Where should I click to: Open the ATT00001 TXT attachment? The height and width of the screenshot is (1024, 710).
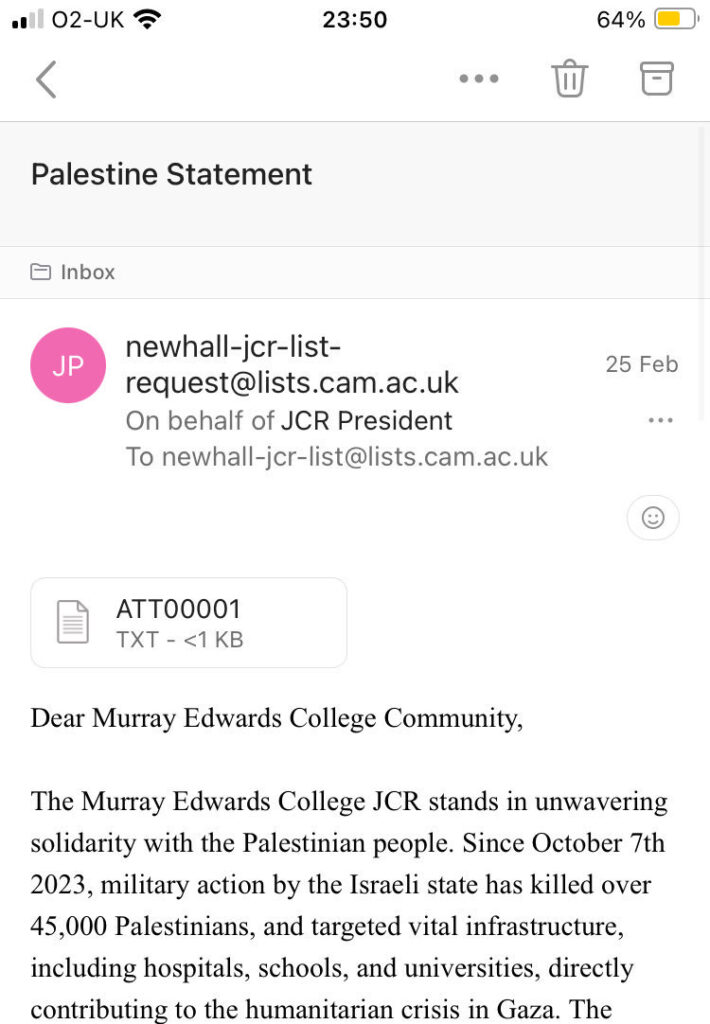[189, 622]
